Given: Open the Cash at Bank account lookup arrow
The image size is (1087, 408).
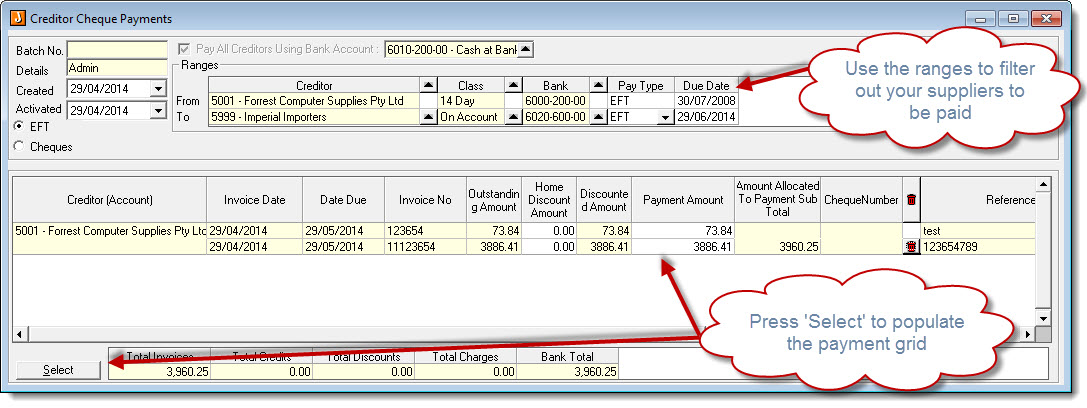Looking at the screenshot, I should pos(526,50).
